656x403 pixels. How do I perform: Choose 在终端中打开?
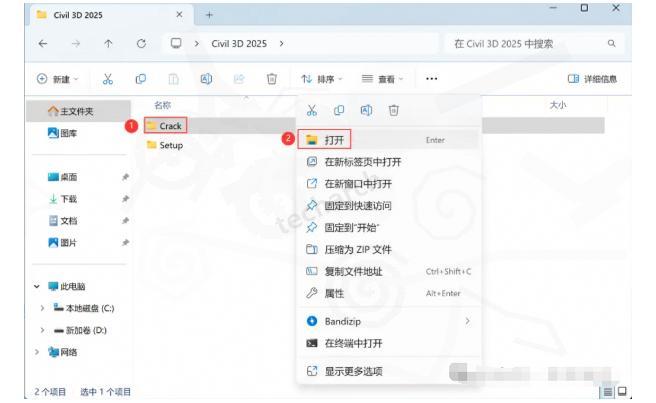coord(389,343)
